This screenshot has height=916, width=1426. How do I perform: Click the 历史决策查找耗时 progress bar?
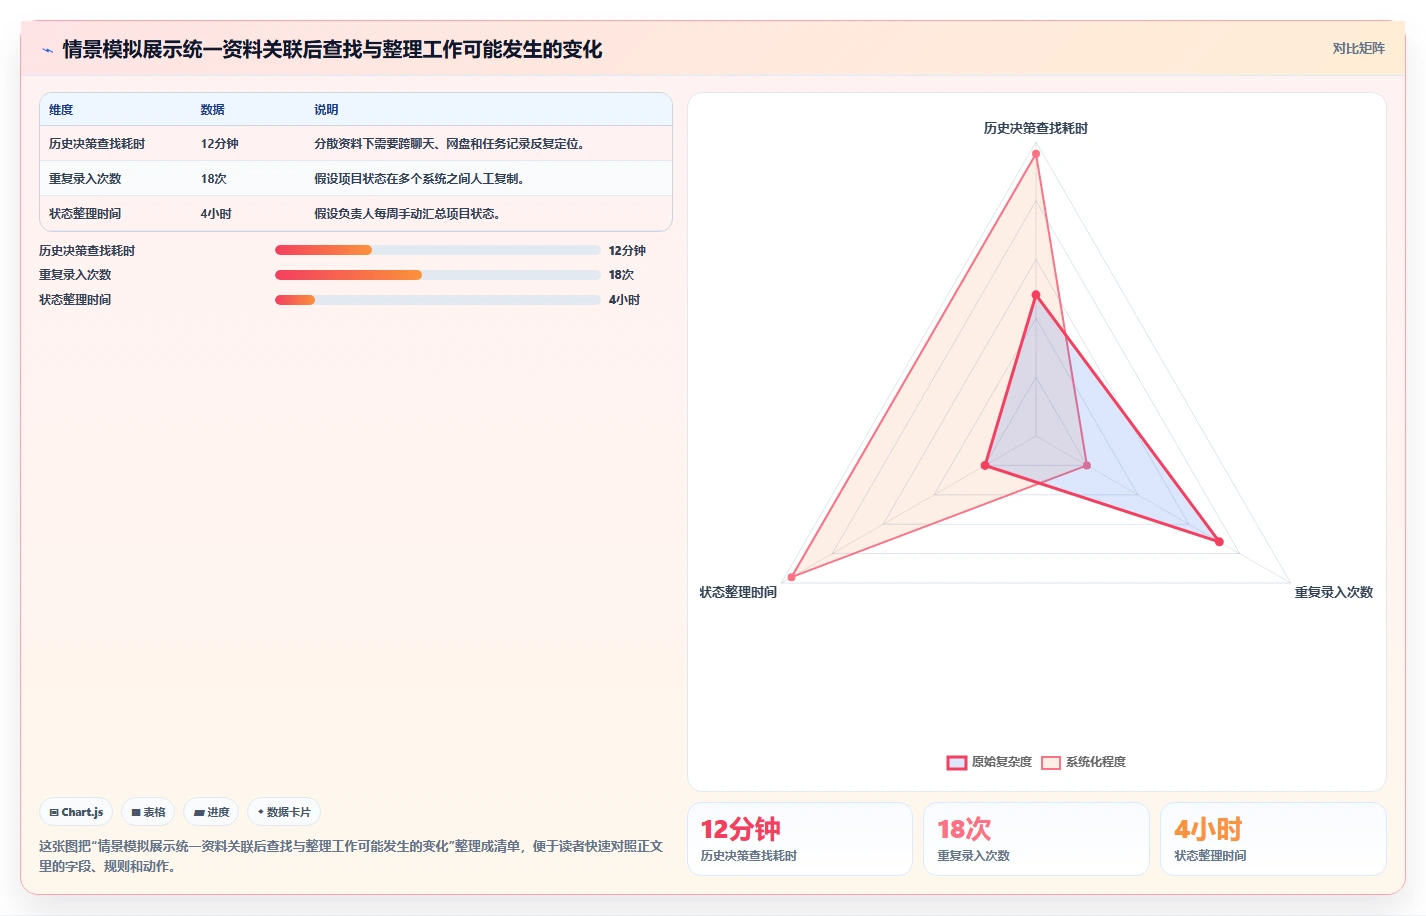tap(437, 250)
